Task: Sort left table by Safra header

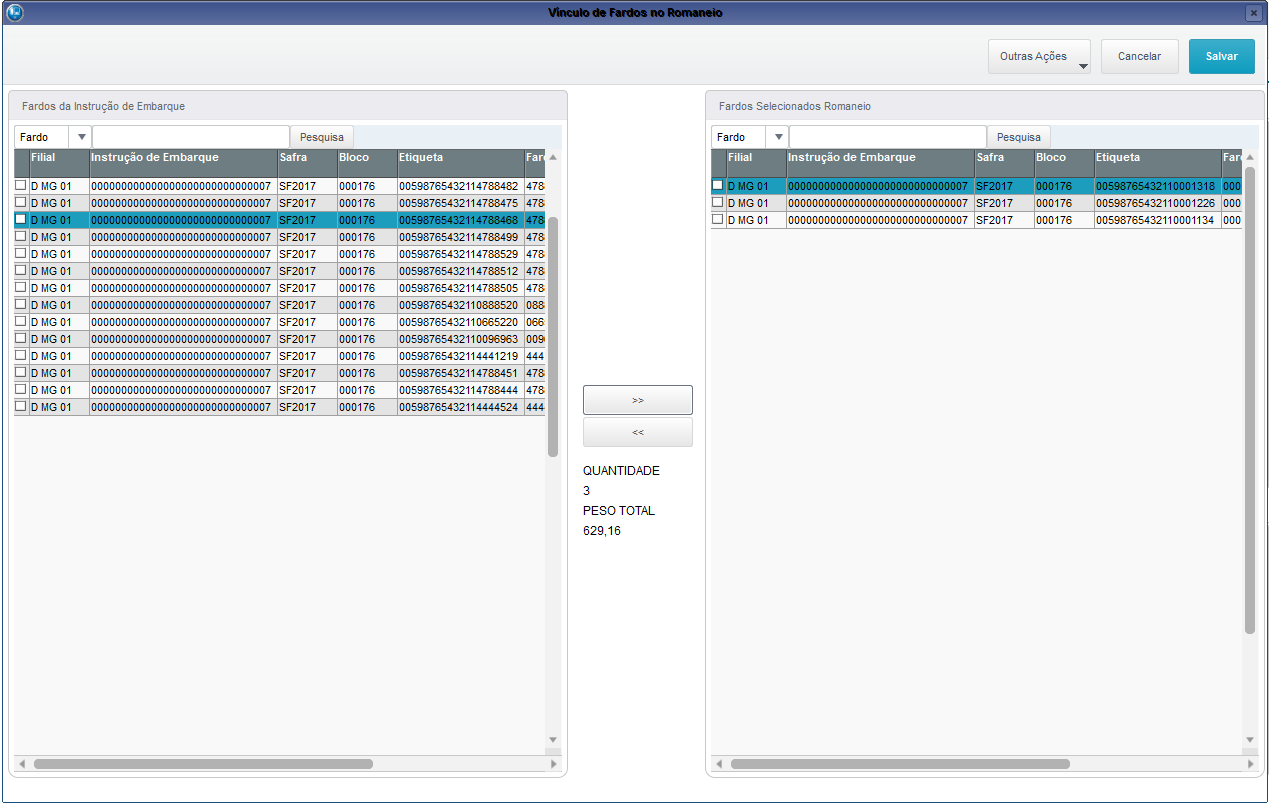Action: [307, 163]
